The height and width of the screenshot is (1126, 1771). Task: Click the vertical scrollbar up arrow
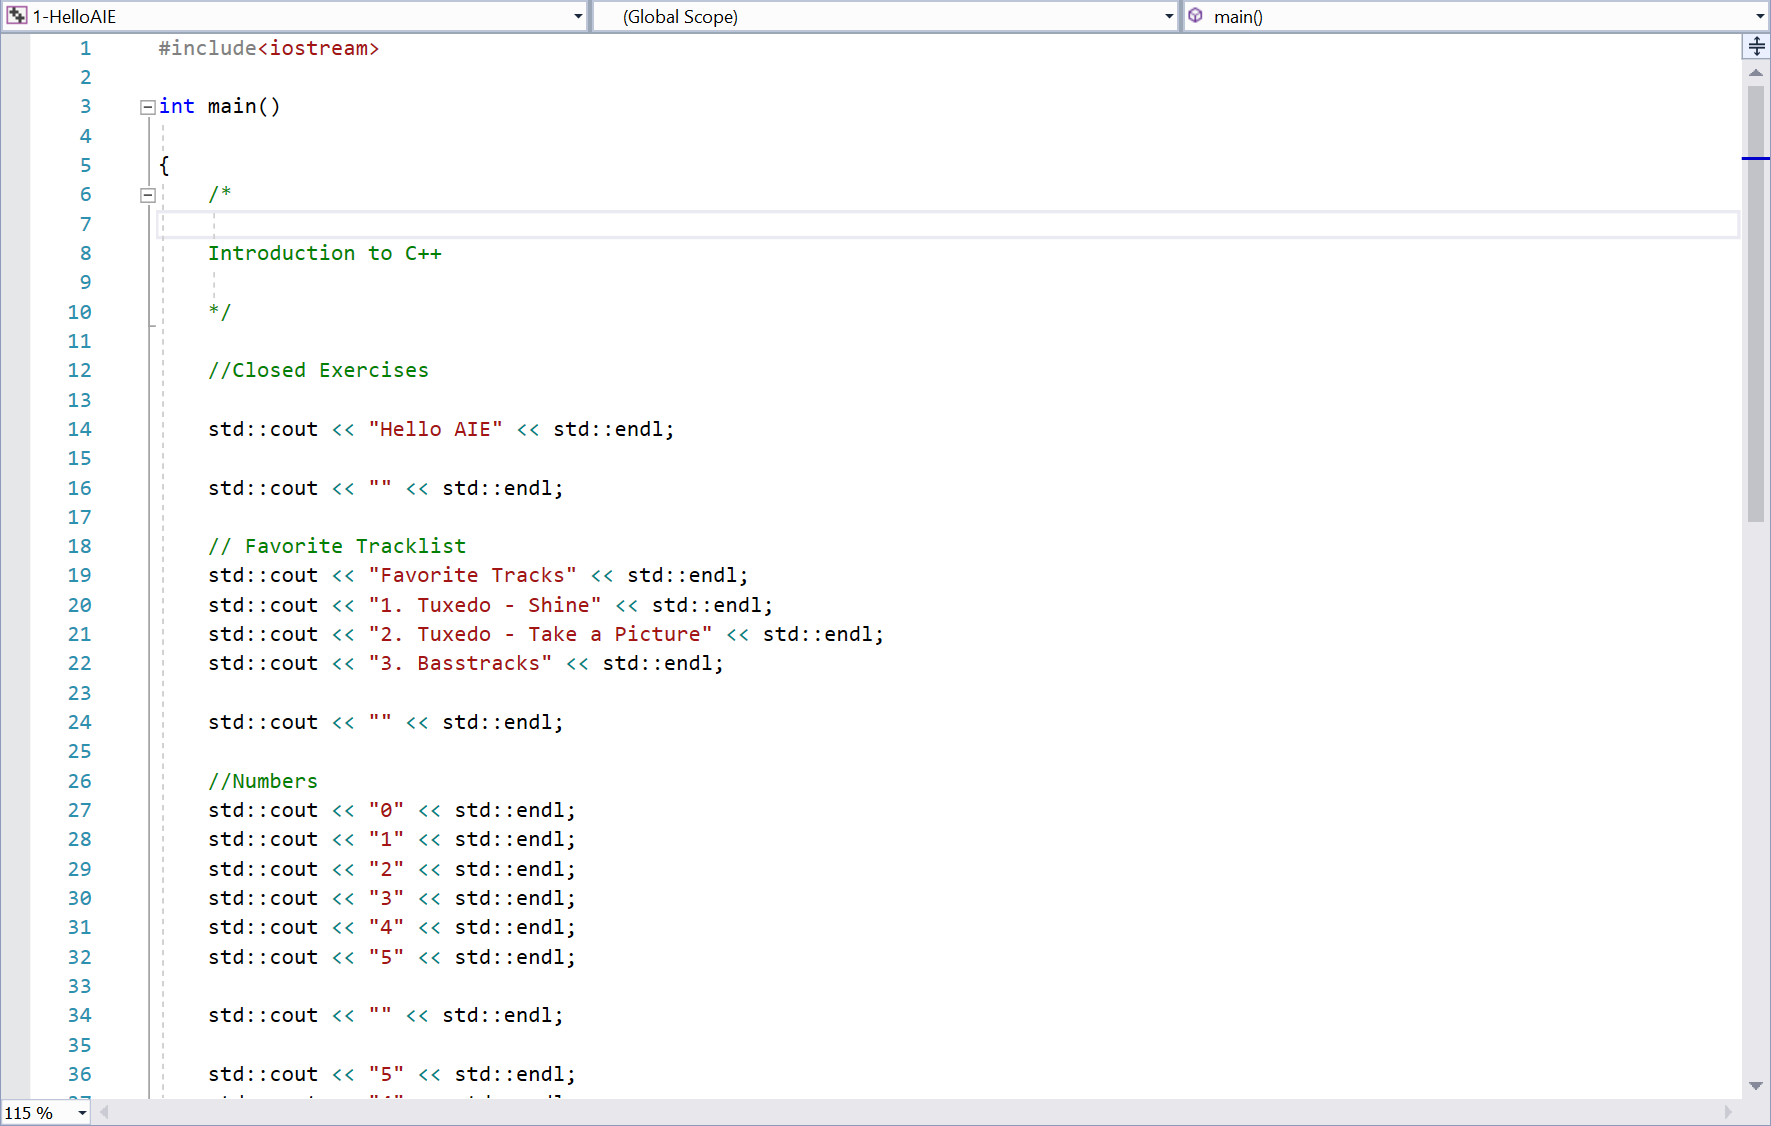[1756, 73]
